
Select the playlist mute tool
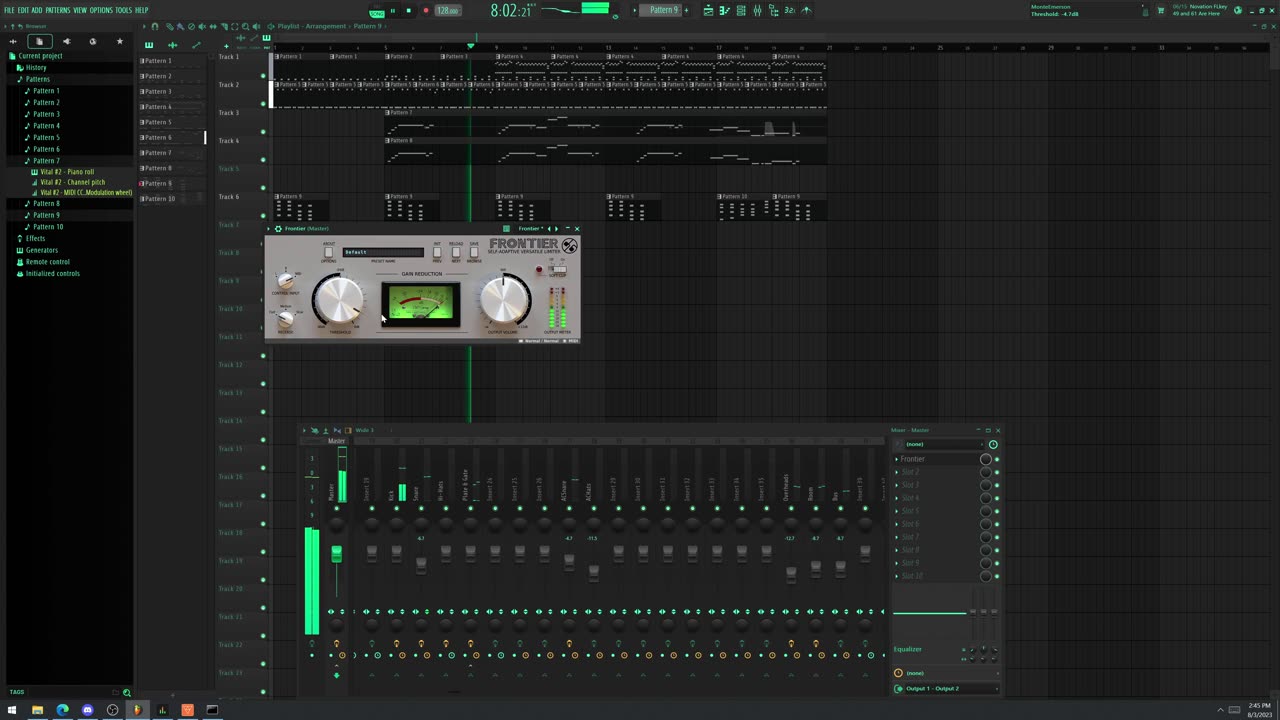point(202,26)
